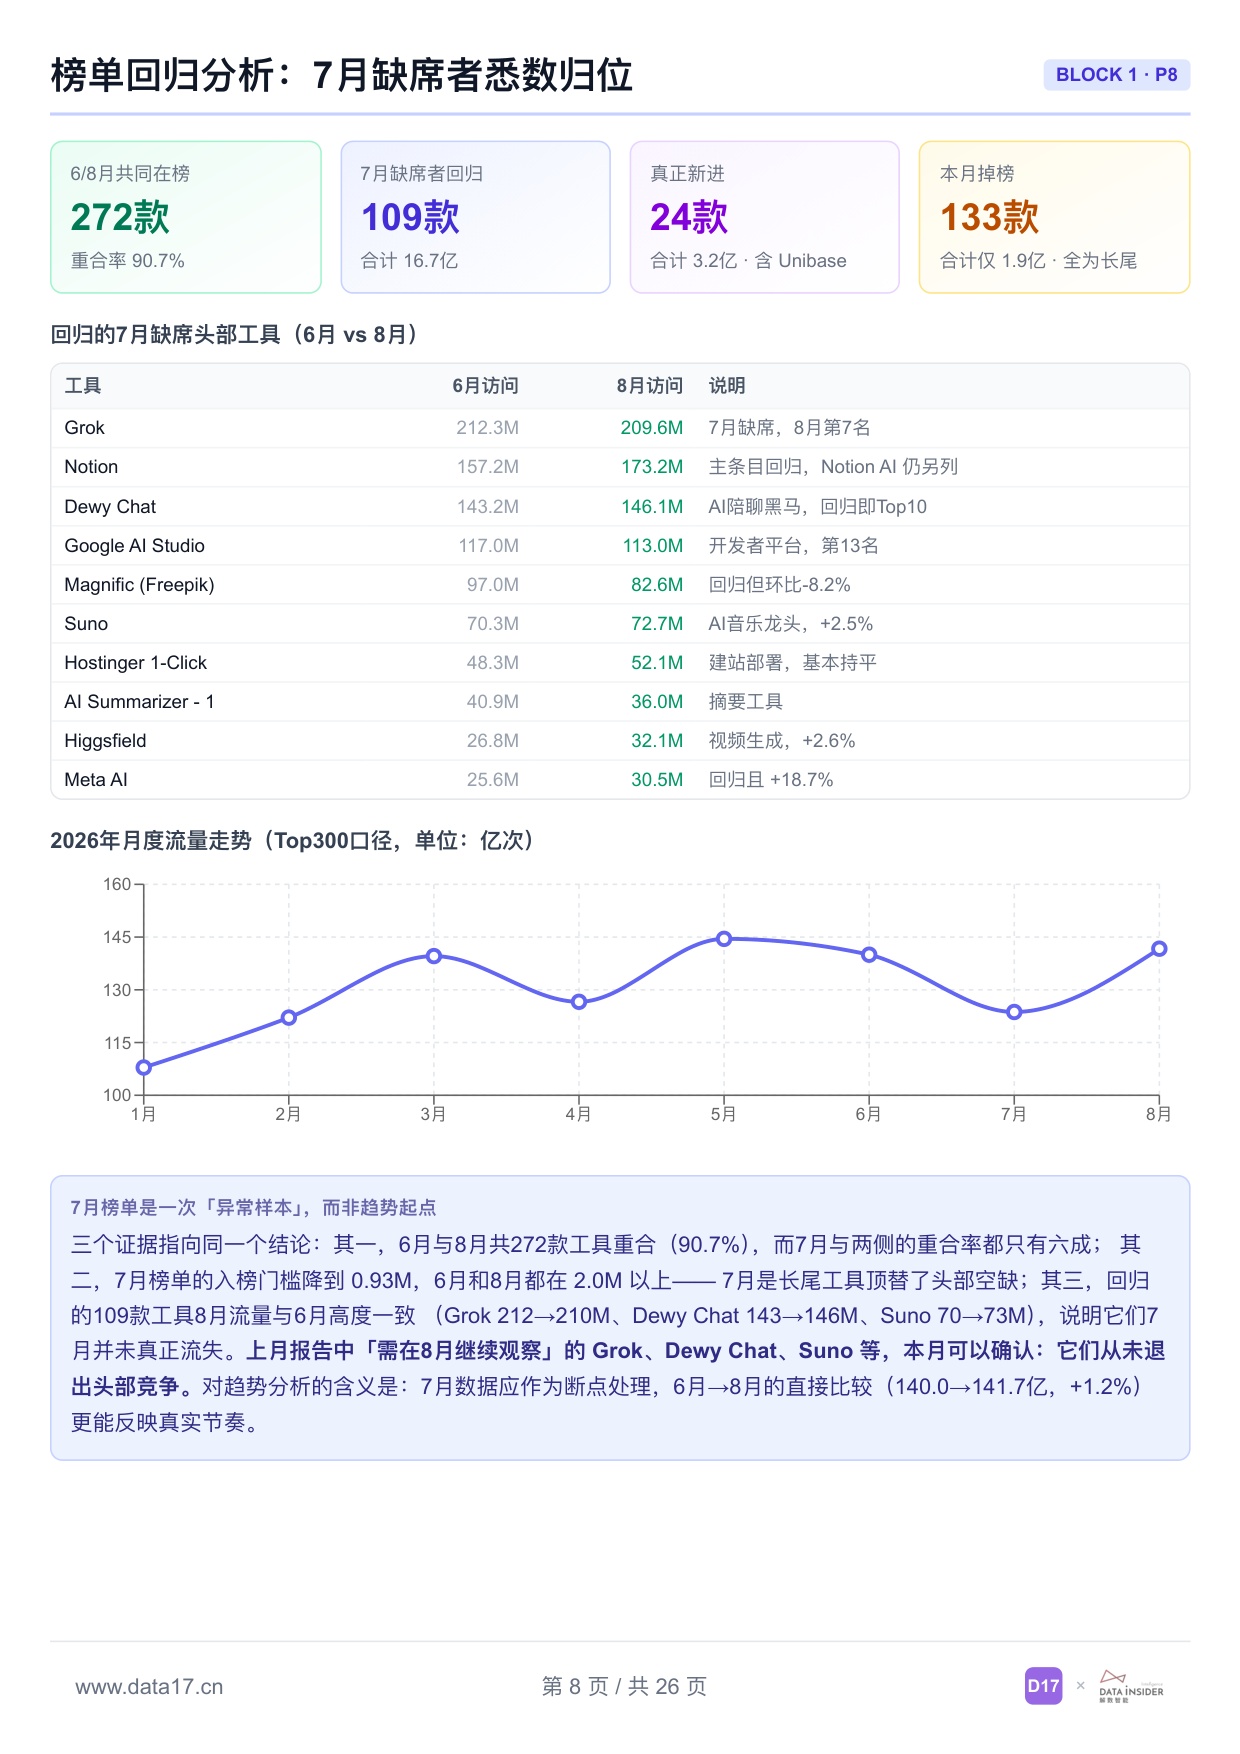Click the Google AI Studio row name

(x=134, y=546)
